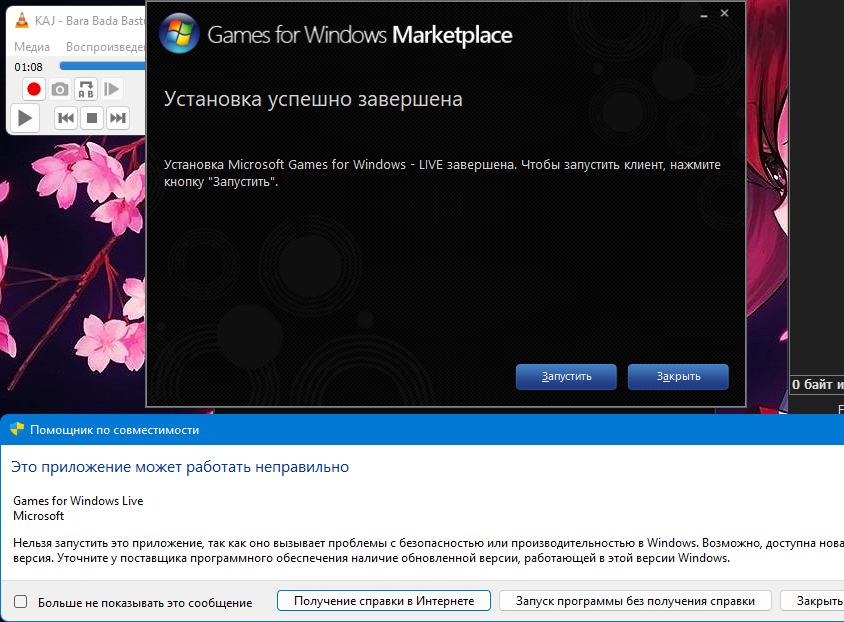Skip to previous track in VLC
Screen dimensions: 844x622
point(66,118)
